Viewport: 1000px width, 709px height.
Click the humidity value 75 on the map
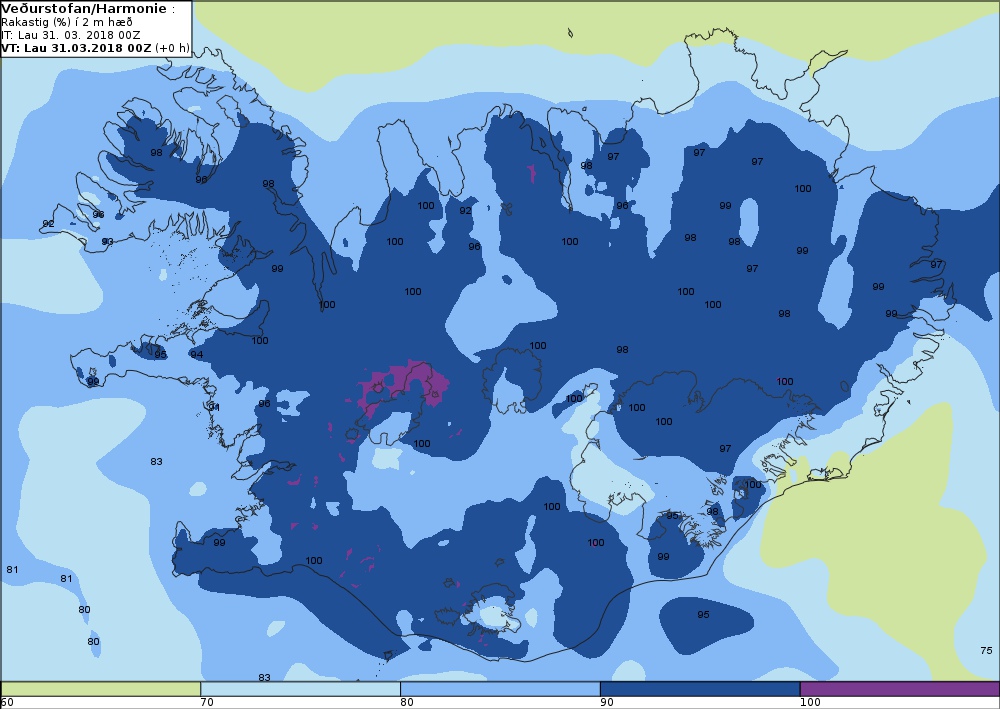pos(986,650)
